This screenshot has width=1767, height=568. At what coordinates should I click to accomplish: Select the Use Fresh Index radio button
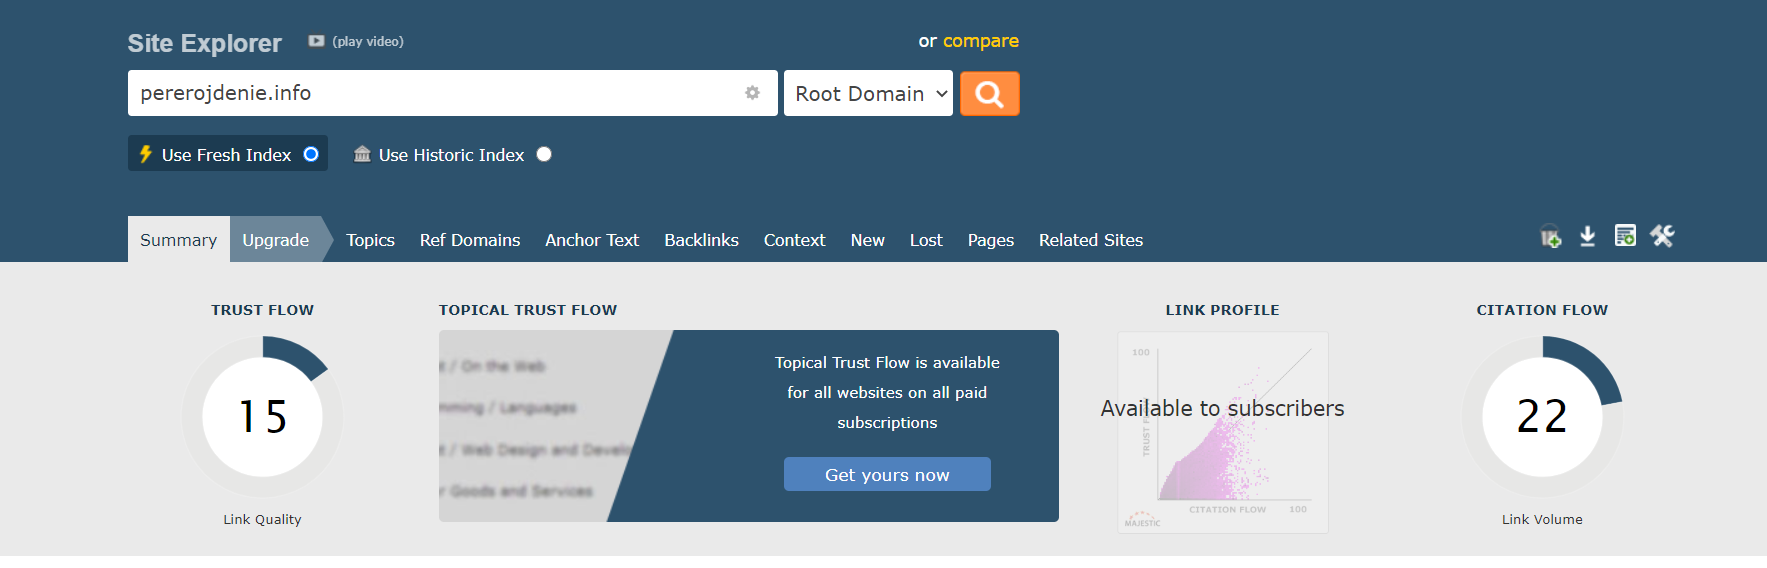[x=311, y=154]
